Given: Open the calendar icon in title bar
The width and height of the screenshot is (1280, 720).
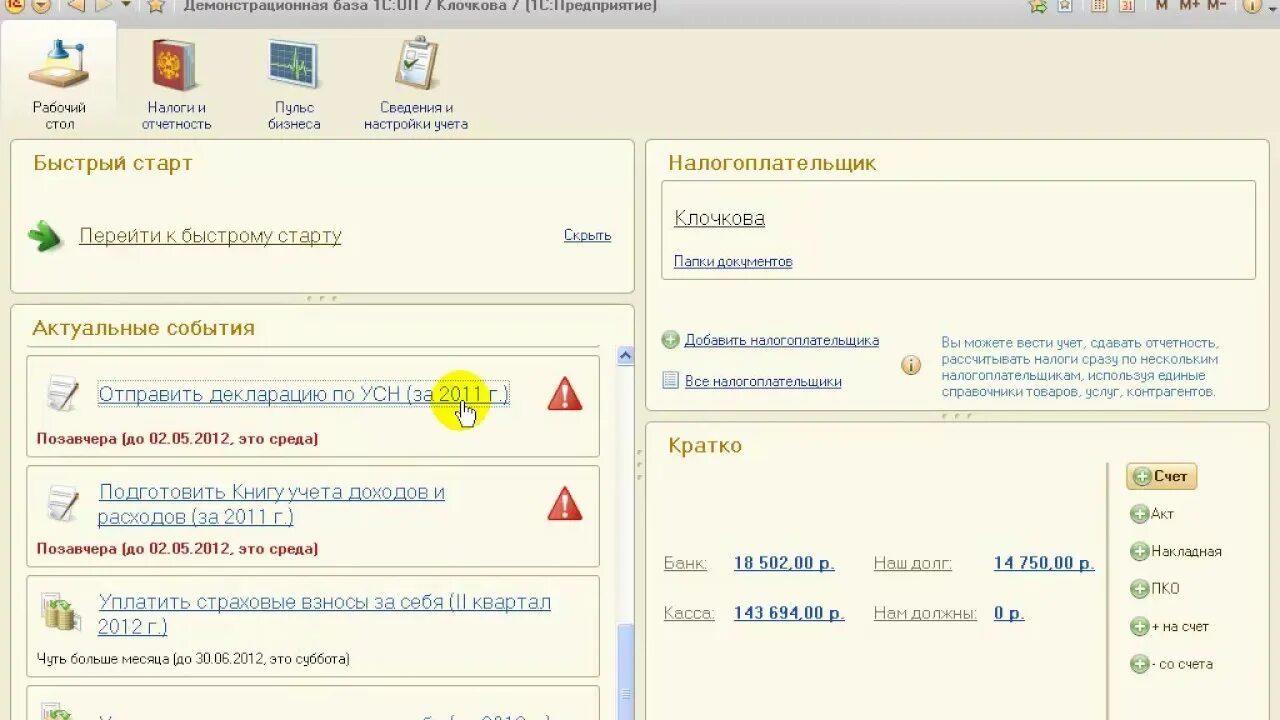Looking at the screenshot, I should click(x=1127, y=6).
